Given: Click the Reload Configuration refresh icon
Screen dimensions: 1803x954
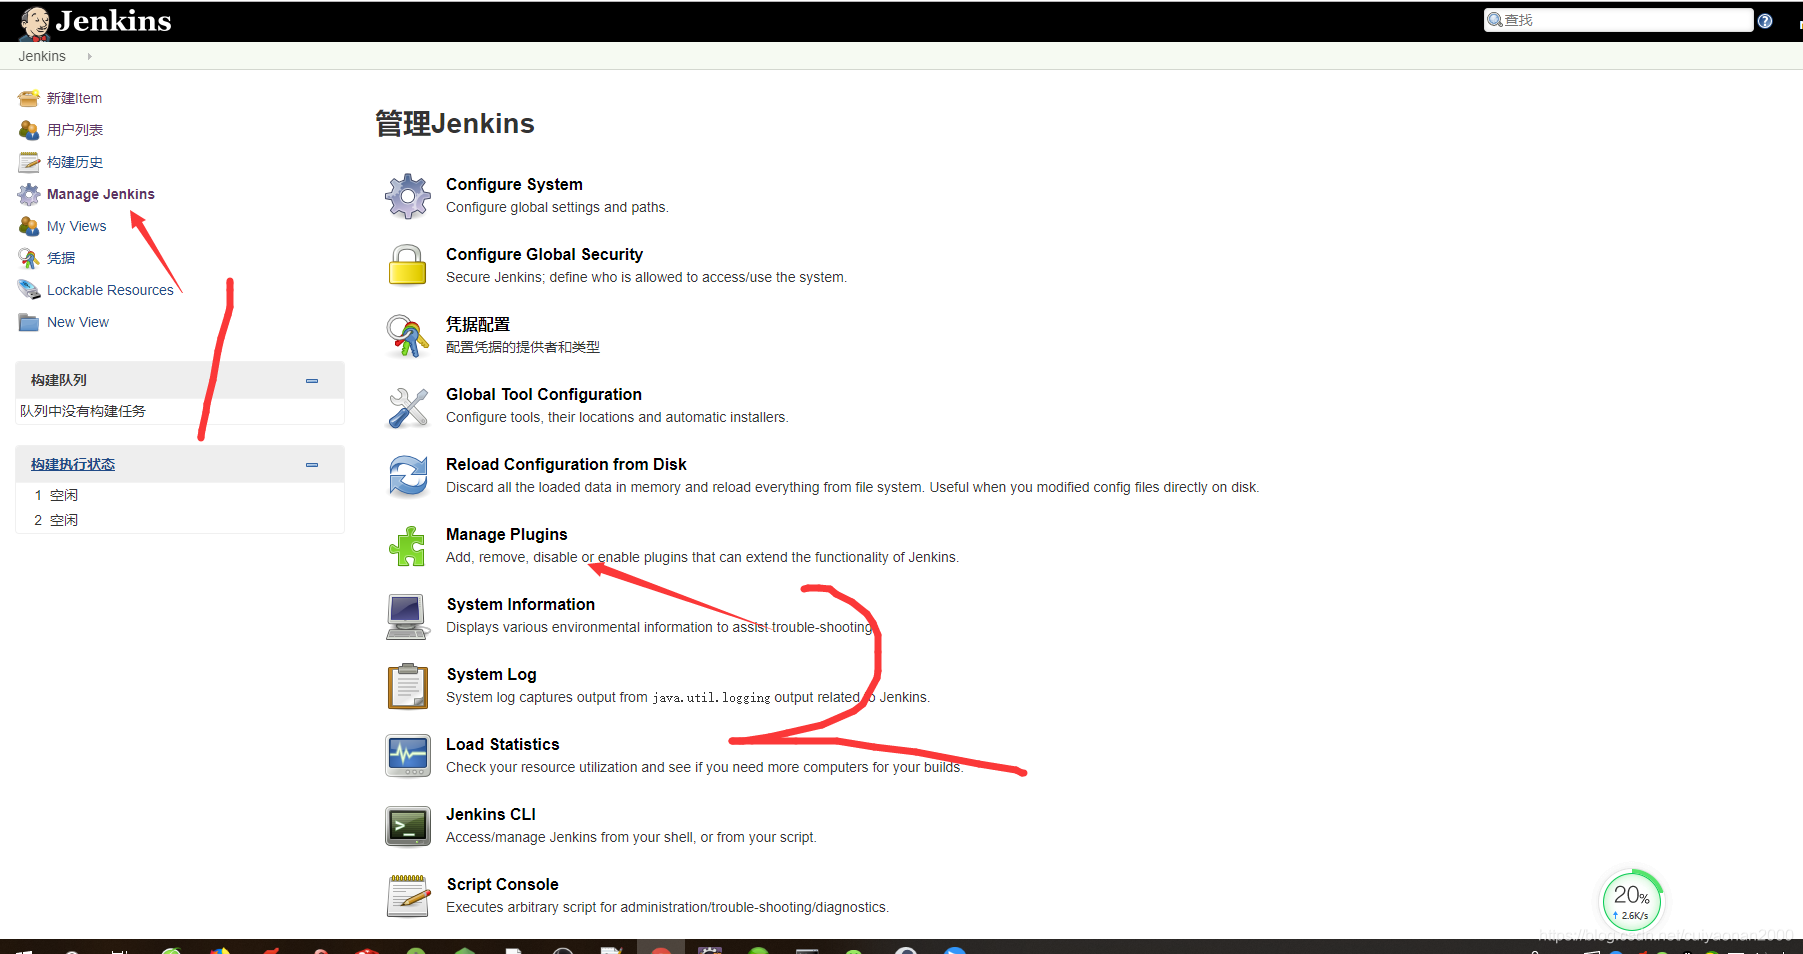Looking at the screenshot, I should [408, 476].
